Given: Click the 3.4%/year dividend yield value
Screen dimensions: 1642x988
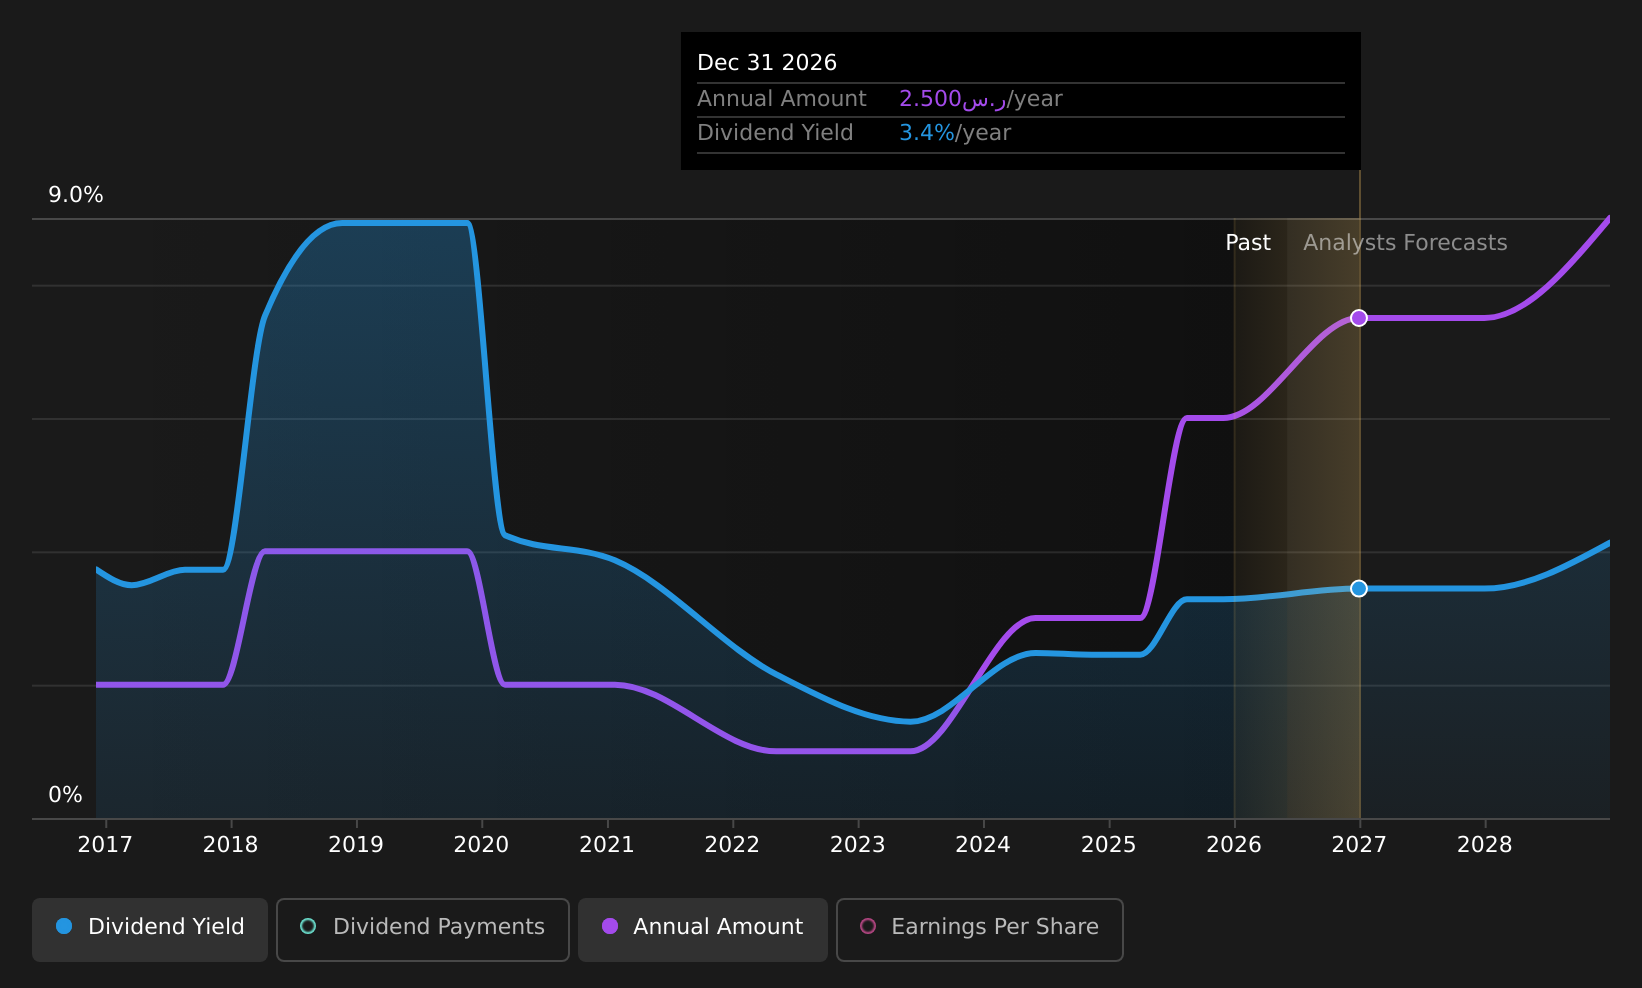Looking at the screenshot, I should (x=955, y=133).
